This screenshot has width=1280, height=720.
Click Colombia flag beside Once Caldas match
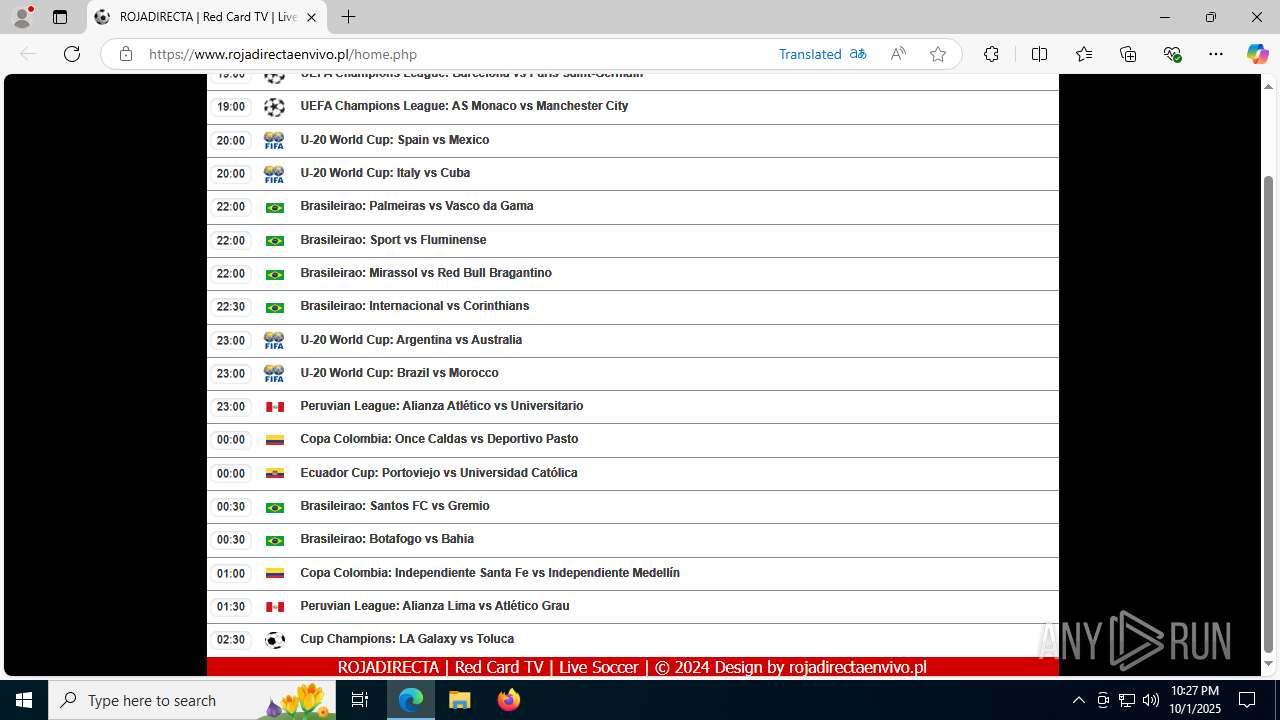[274, 440]
